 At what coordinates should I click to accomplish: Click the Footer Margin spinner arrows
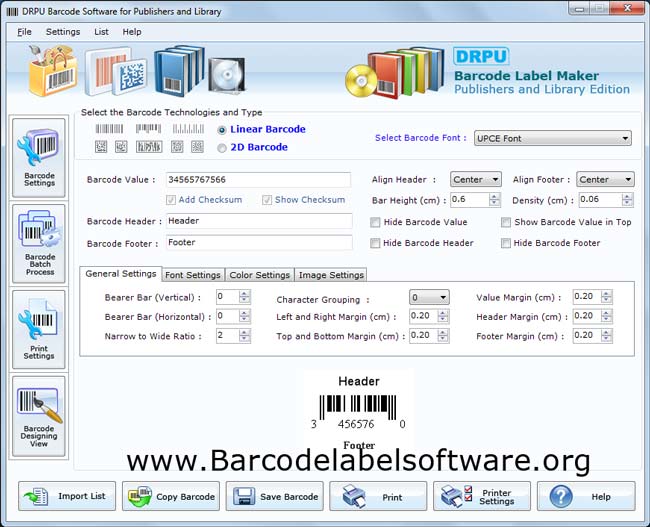click(x=606, y=336)
